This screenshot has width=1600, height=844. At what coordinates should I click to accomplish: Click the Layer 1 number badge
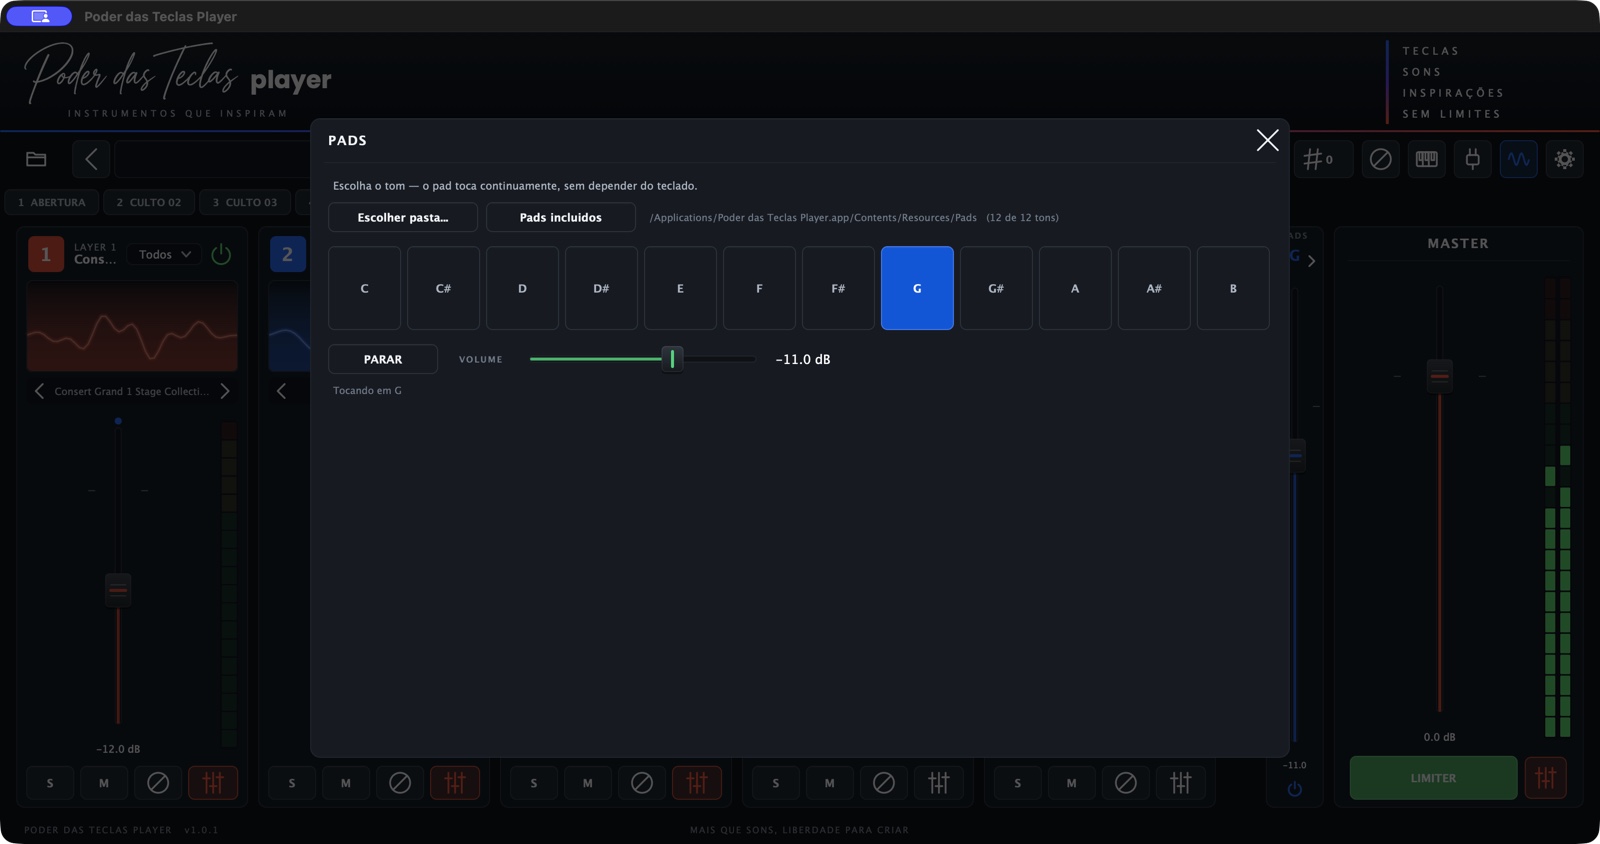point(46,254)
